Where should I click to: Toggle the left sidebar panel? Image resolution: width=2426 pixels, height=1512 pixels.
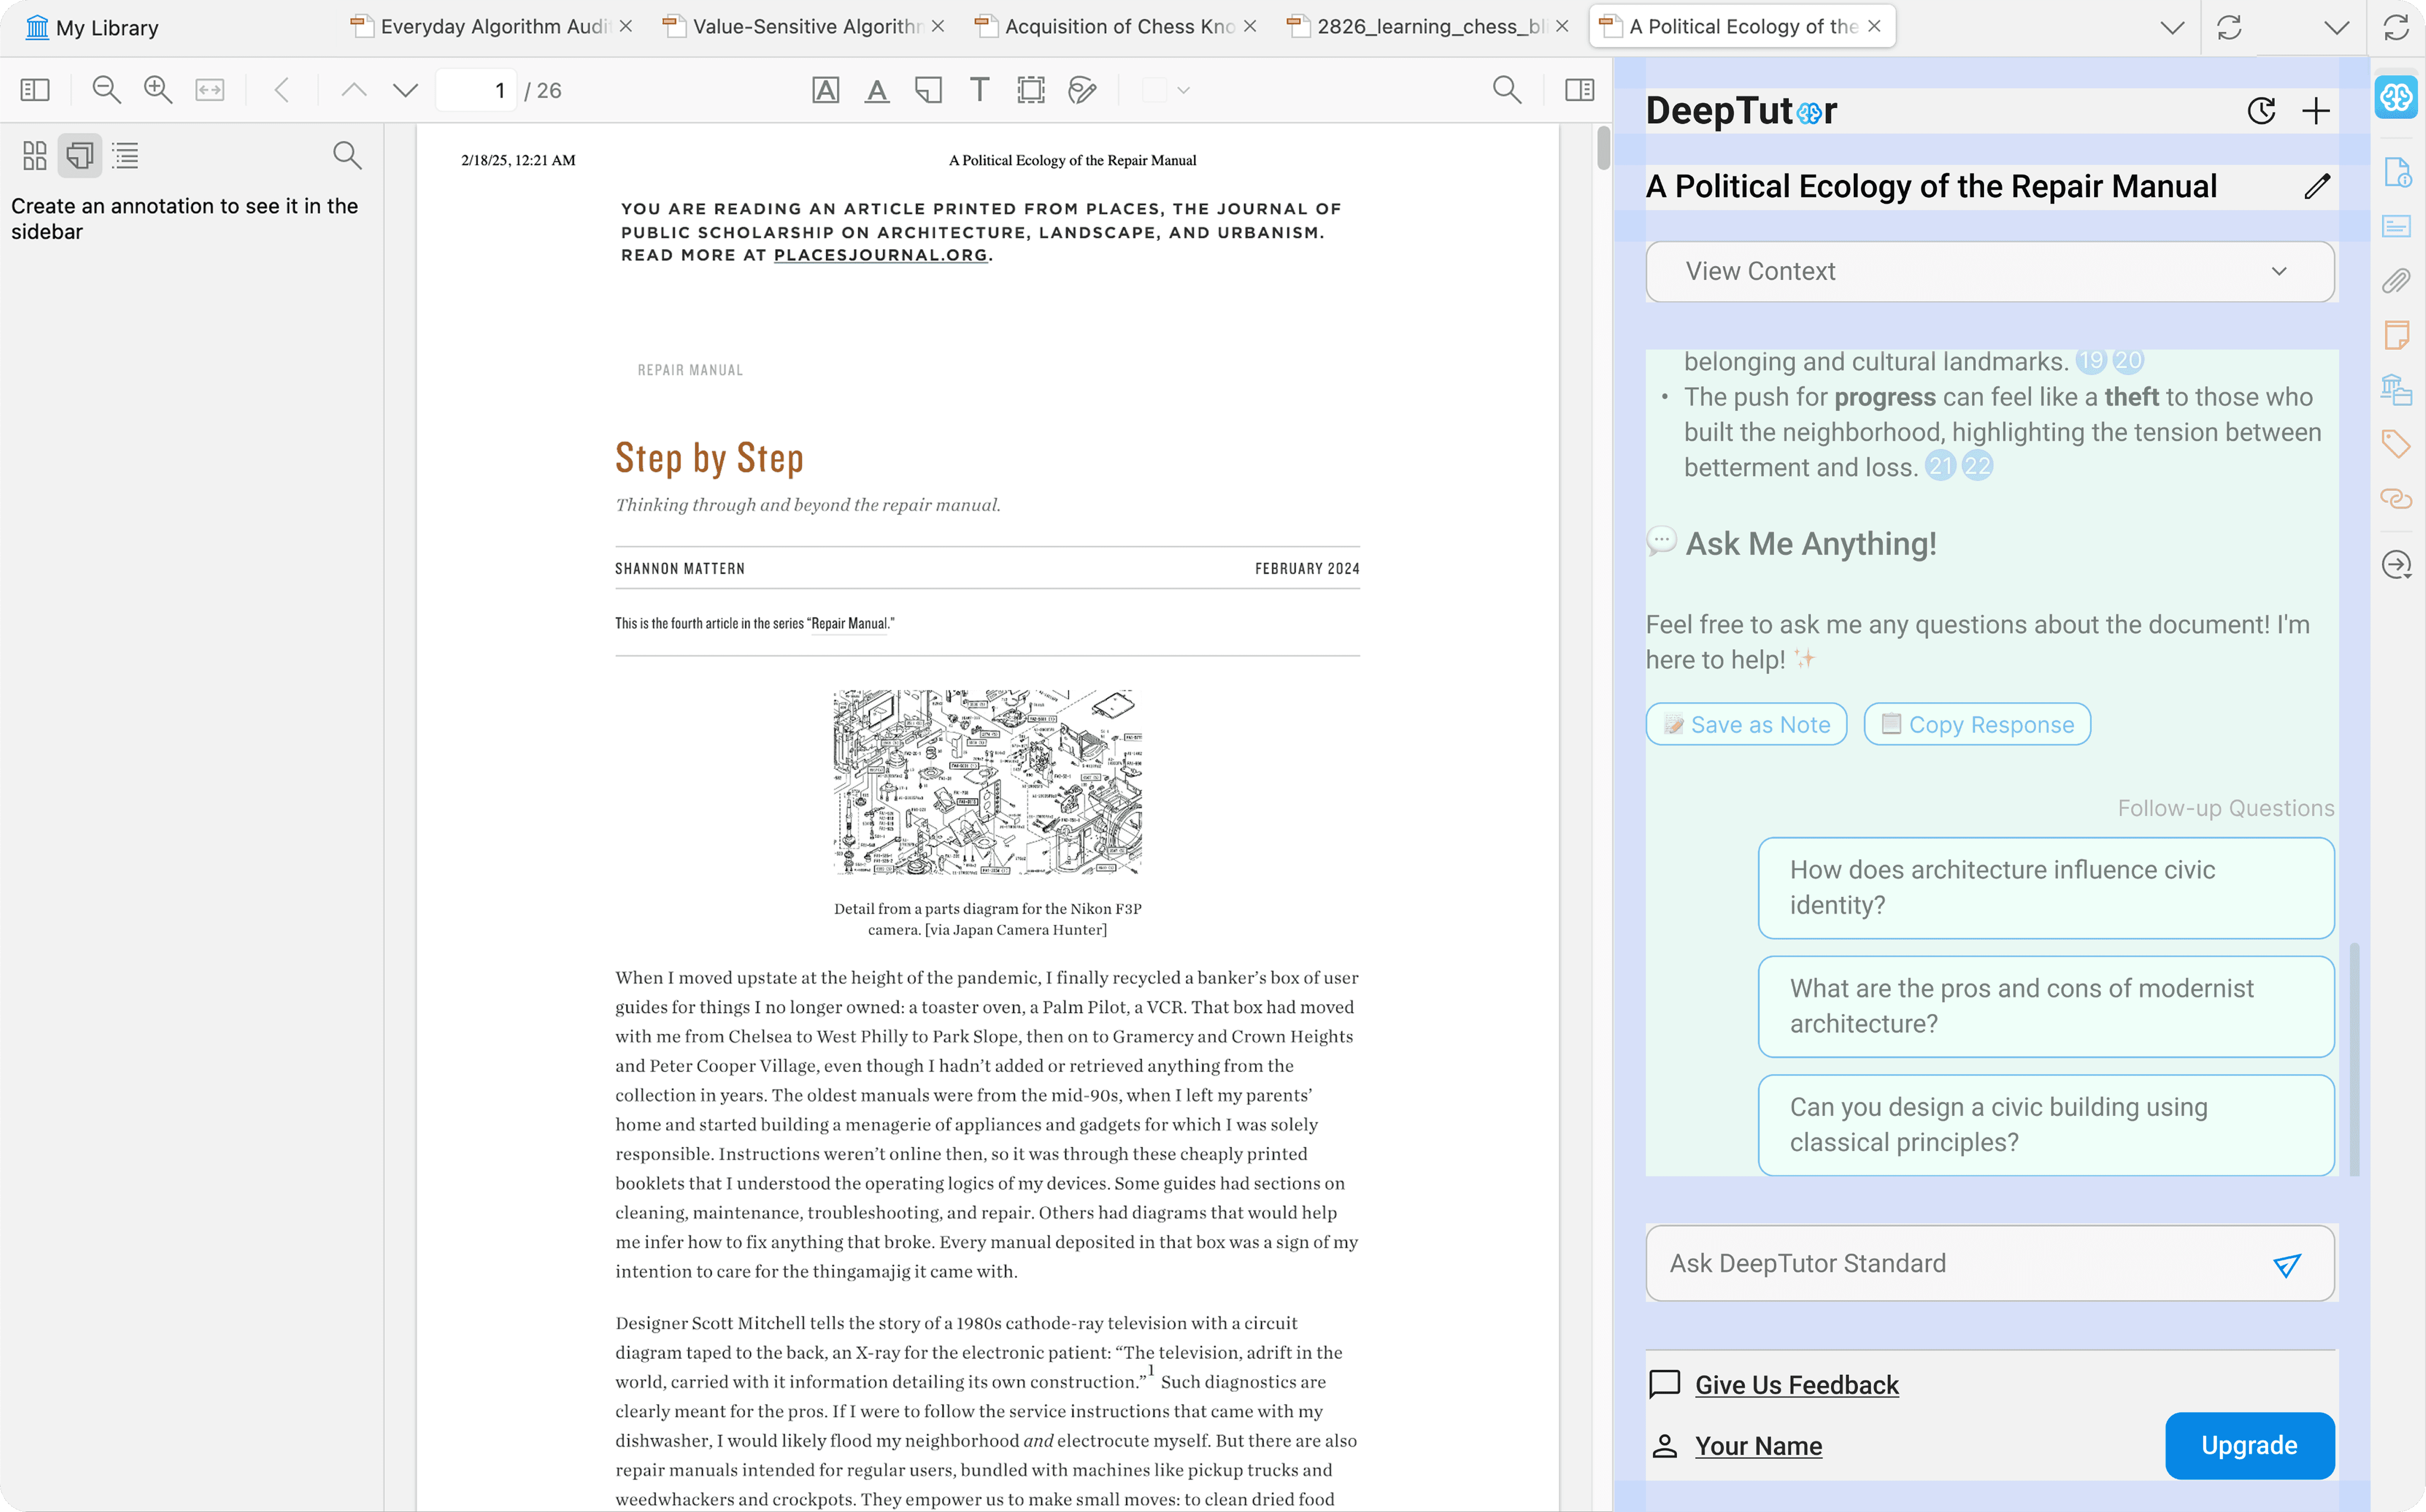pyautogui.click(x=35, y=90)
